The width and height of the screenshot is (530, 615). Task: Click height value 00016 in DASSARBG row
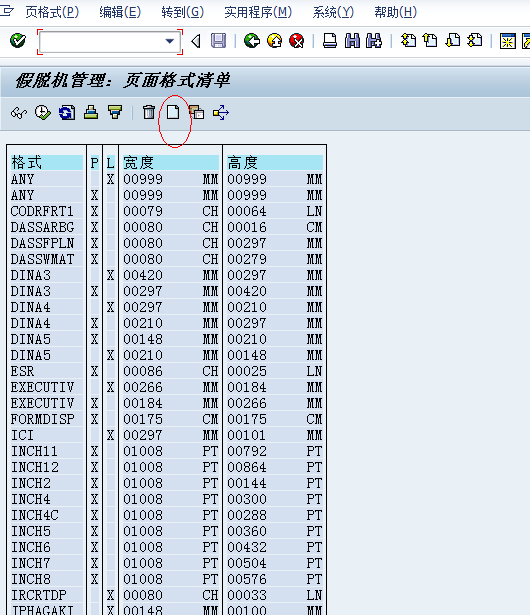coord(247,227)
